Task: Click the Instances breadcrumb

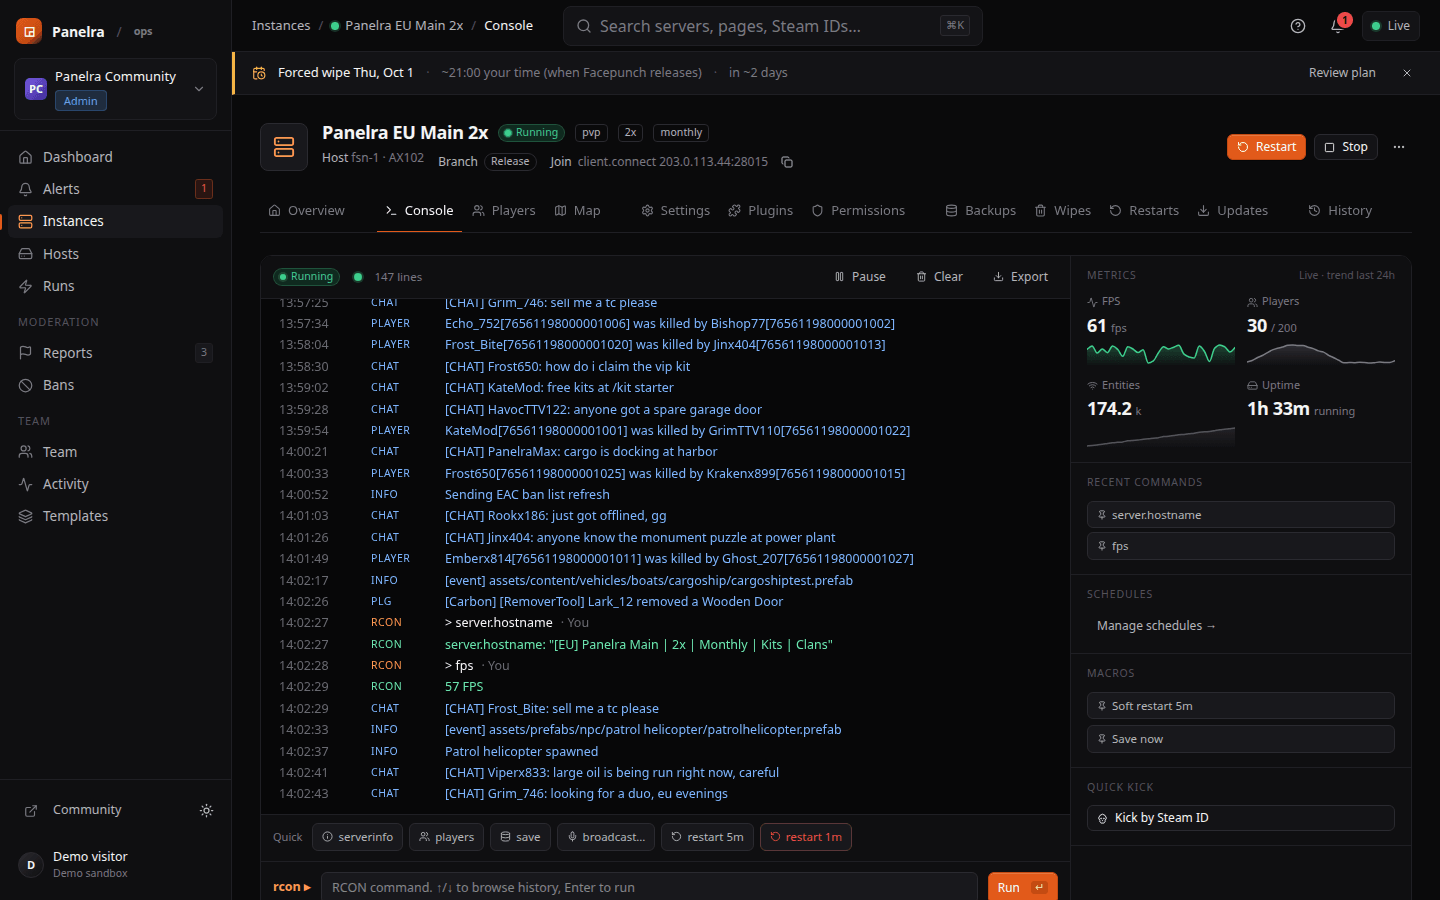Action: pos(281,26)
